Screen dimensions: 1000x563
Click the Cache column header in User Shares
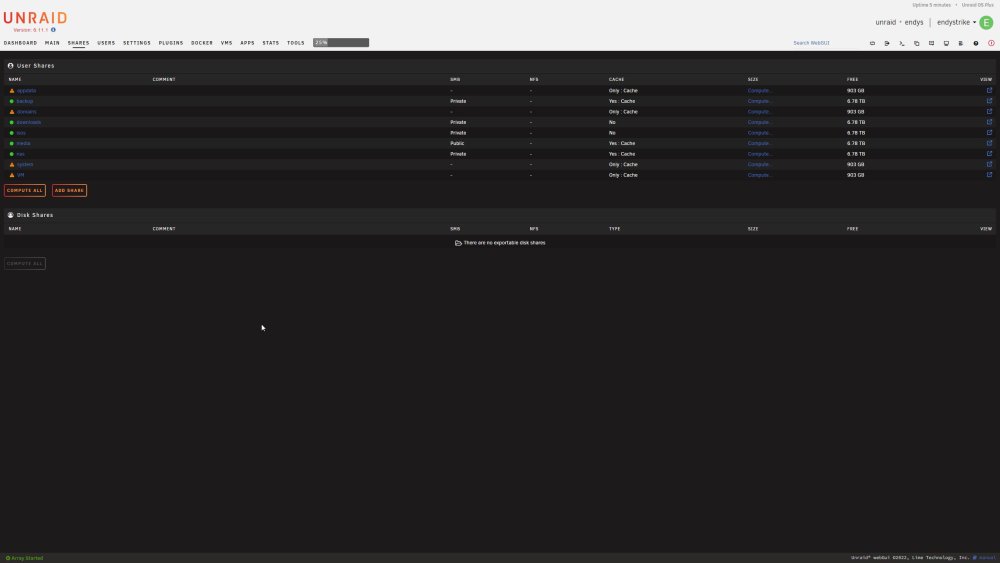(616, 80)
